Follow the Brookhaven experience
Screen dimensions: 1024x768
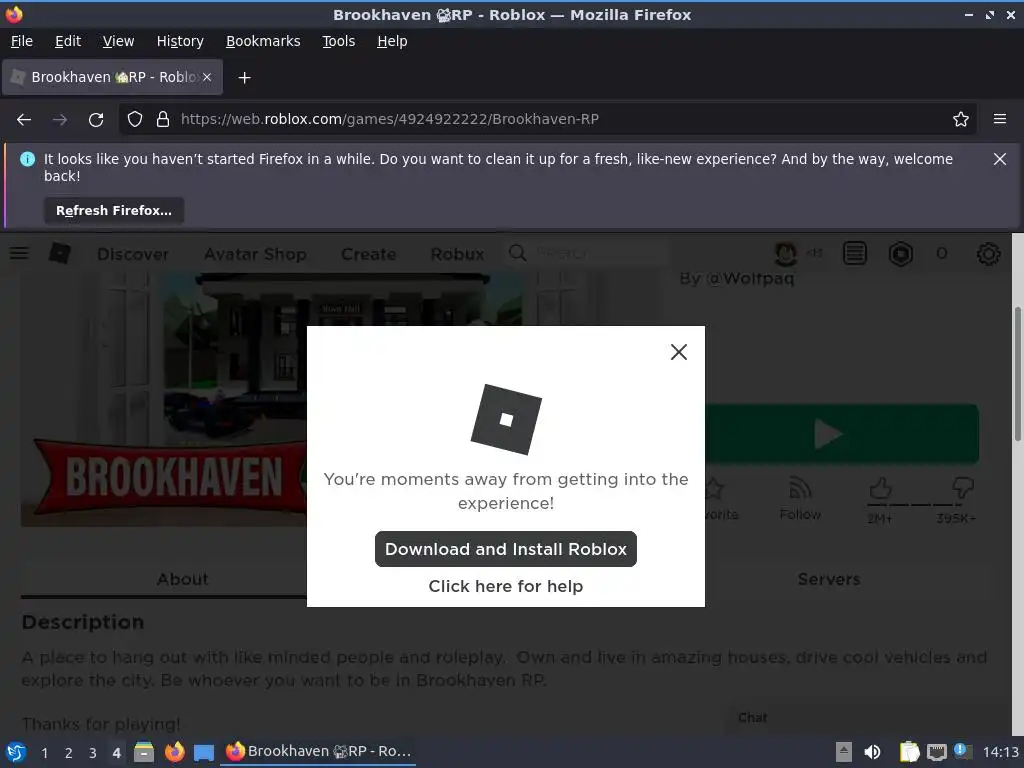coord(800,498)
